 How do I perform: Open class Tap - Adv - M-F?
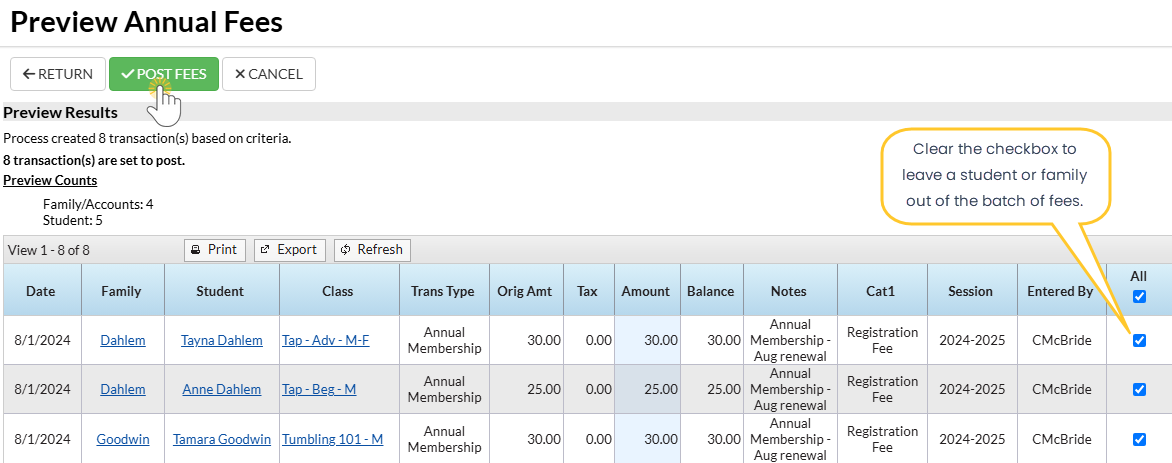pos(326,340)
